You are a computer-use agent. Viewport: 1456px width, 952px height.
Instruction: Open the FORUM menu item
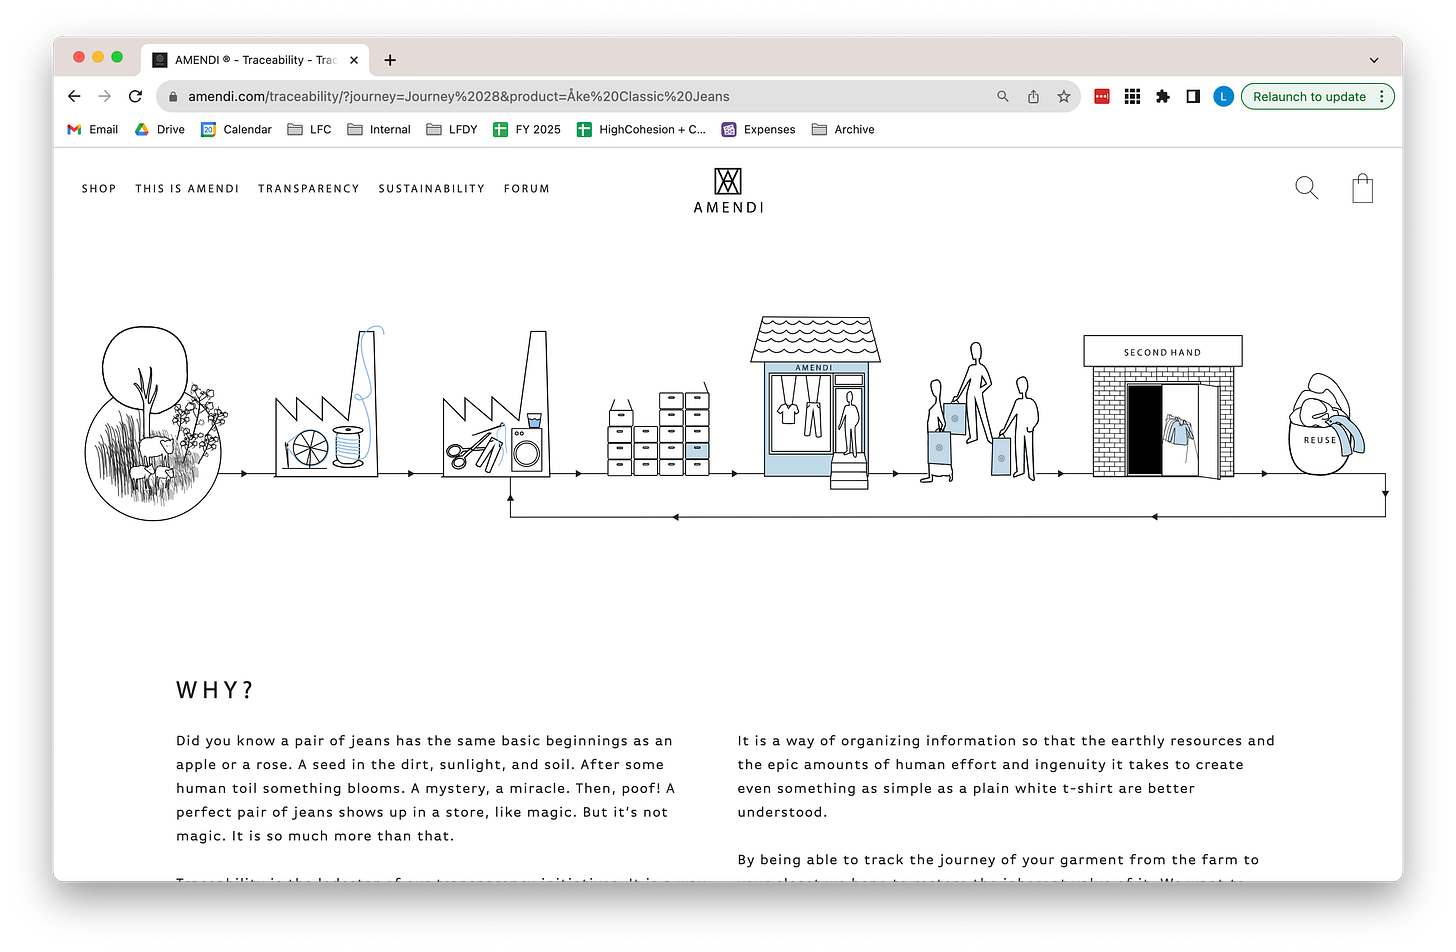(x=527, y=188)
